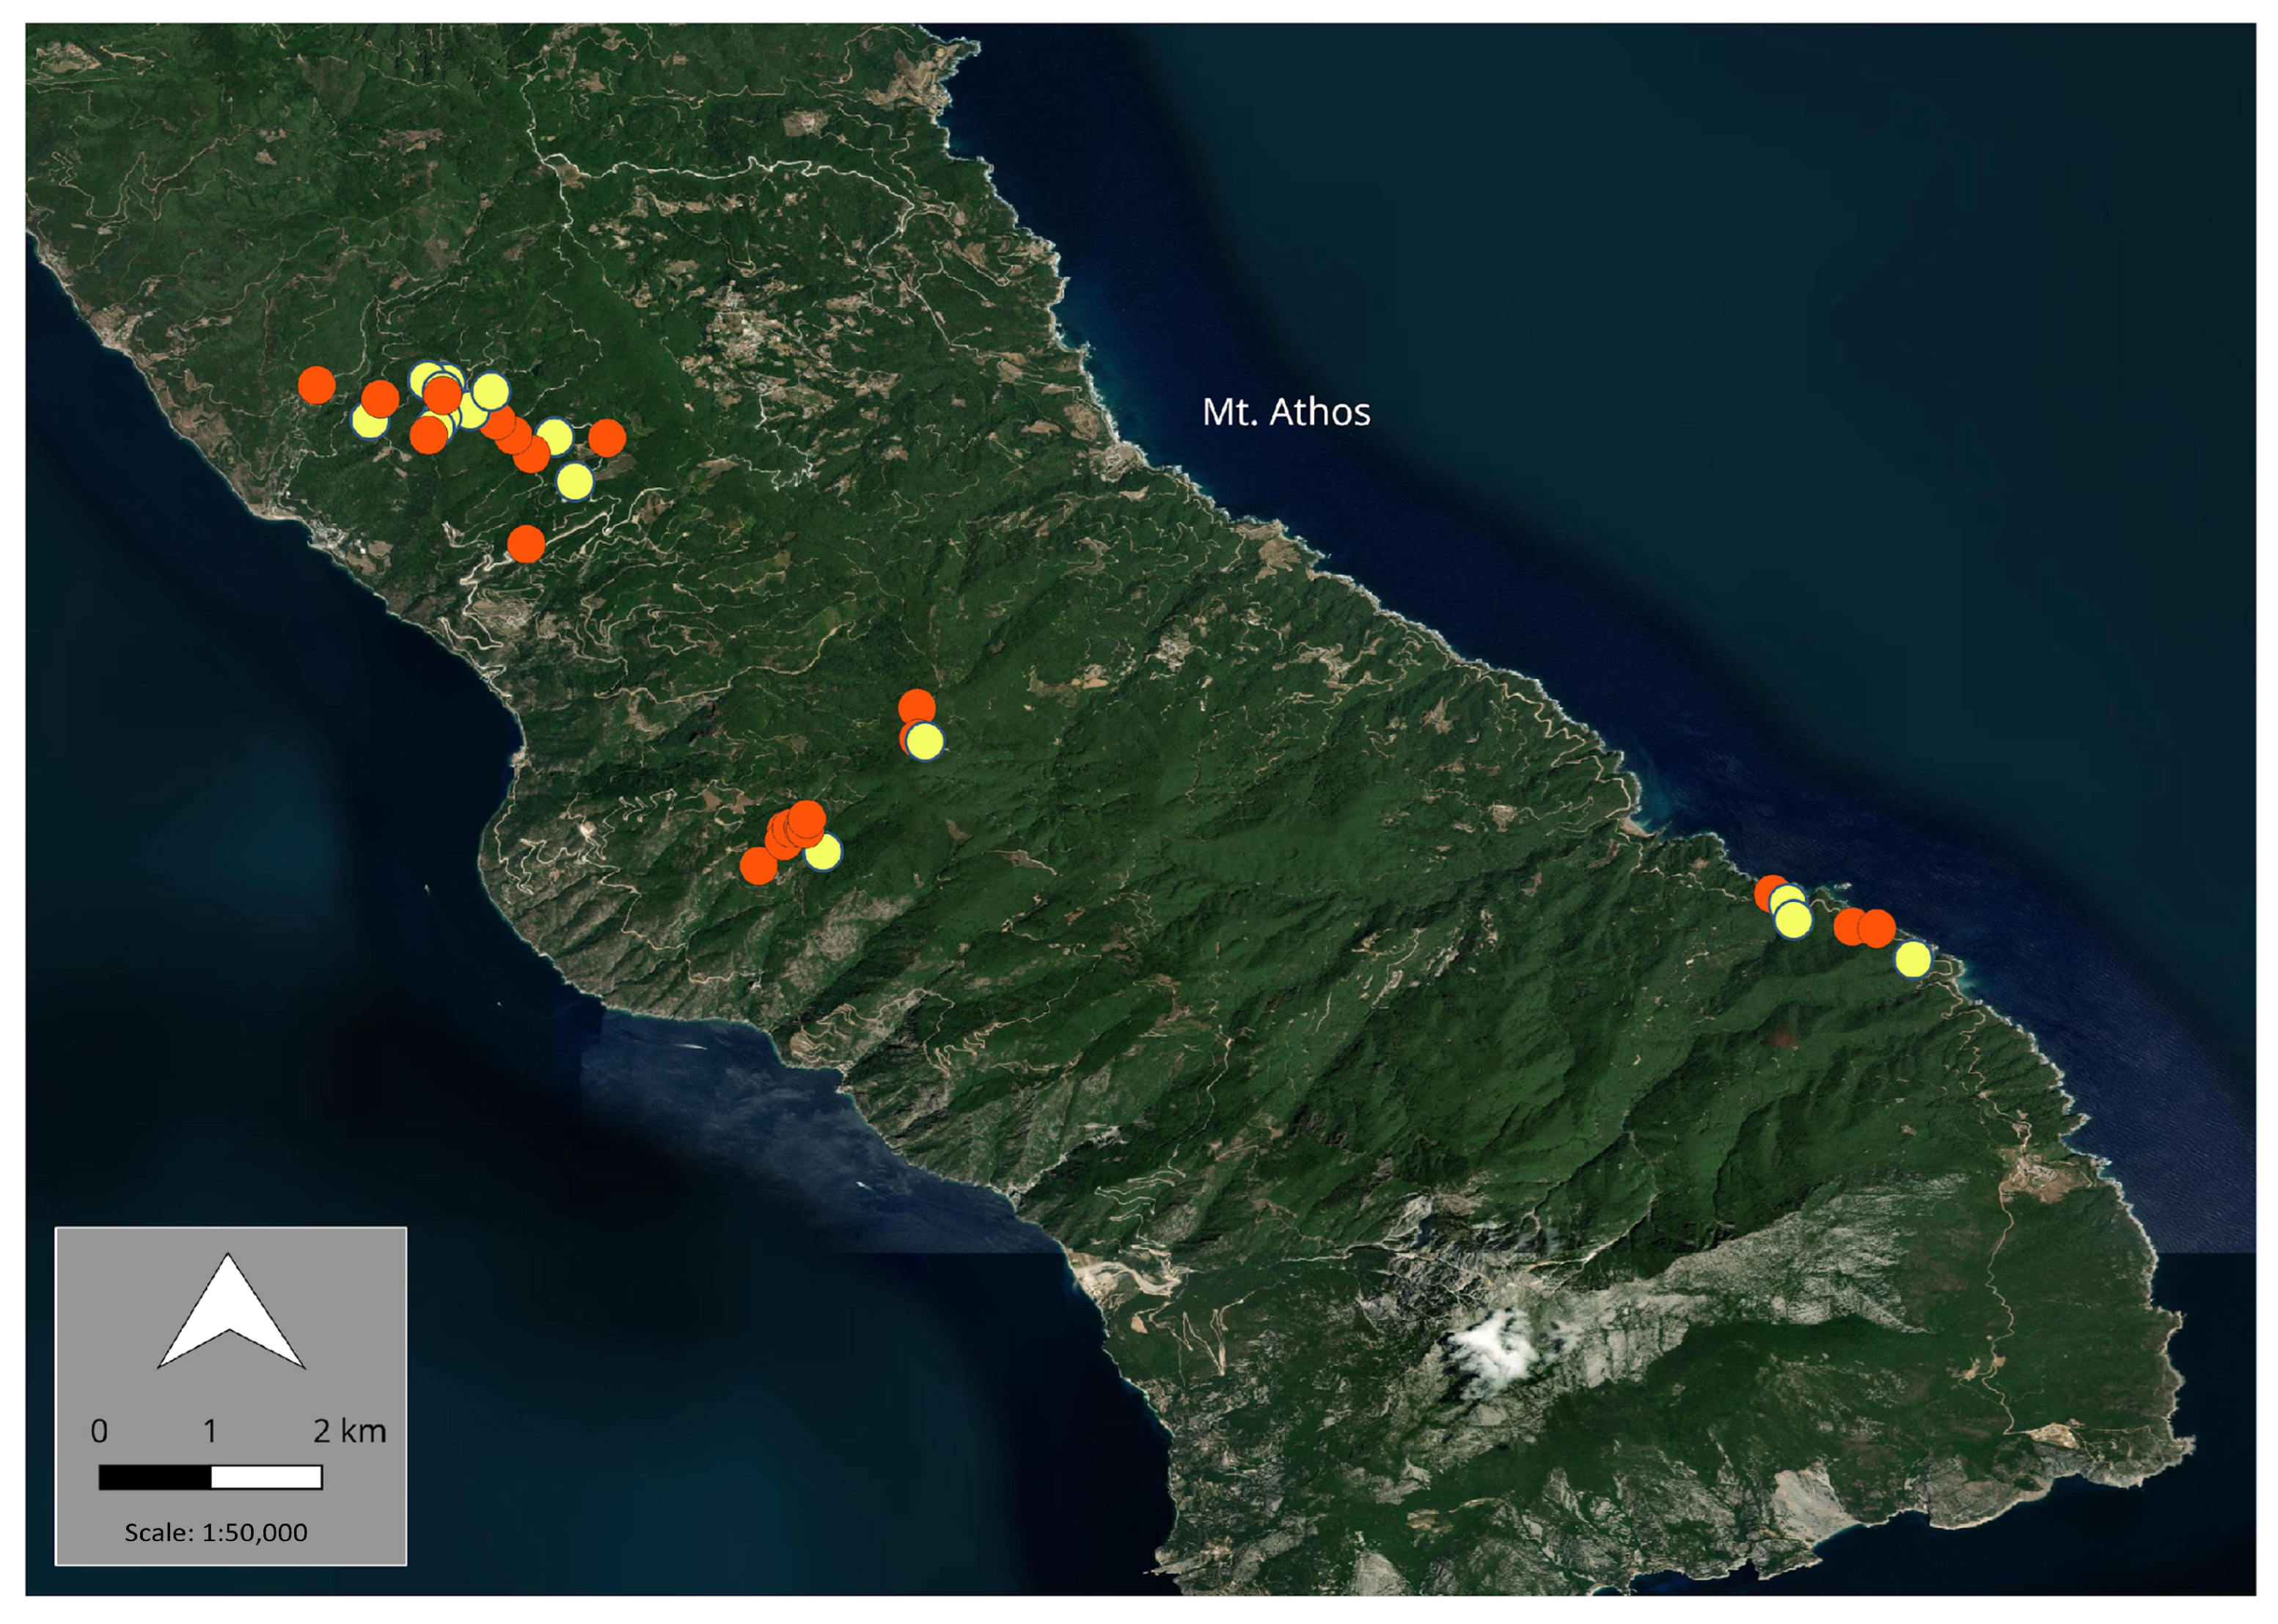Select the westernmost orange marker
This screenshot has height=1624, width=2278.
[x=316, y=384]
